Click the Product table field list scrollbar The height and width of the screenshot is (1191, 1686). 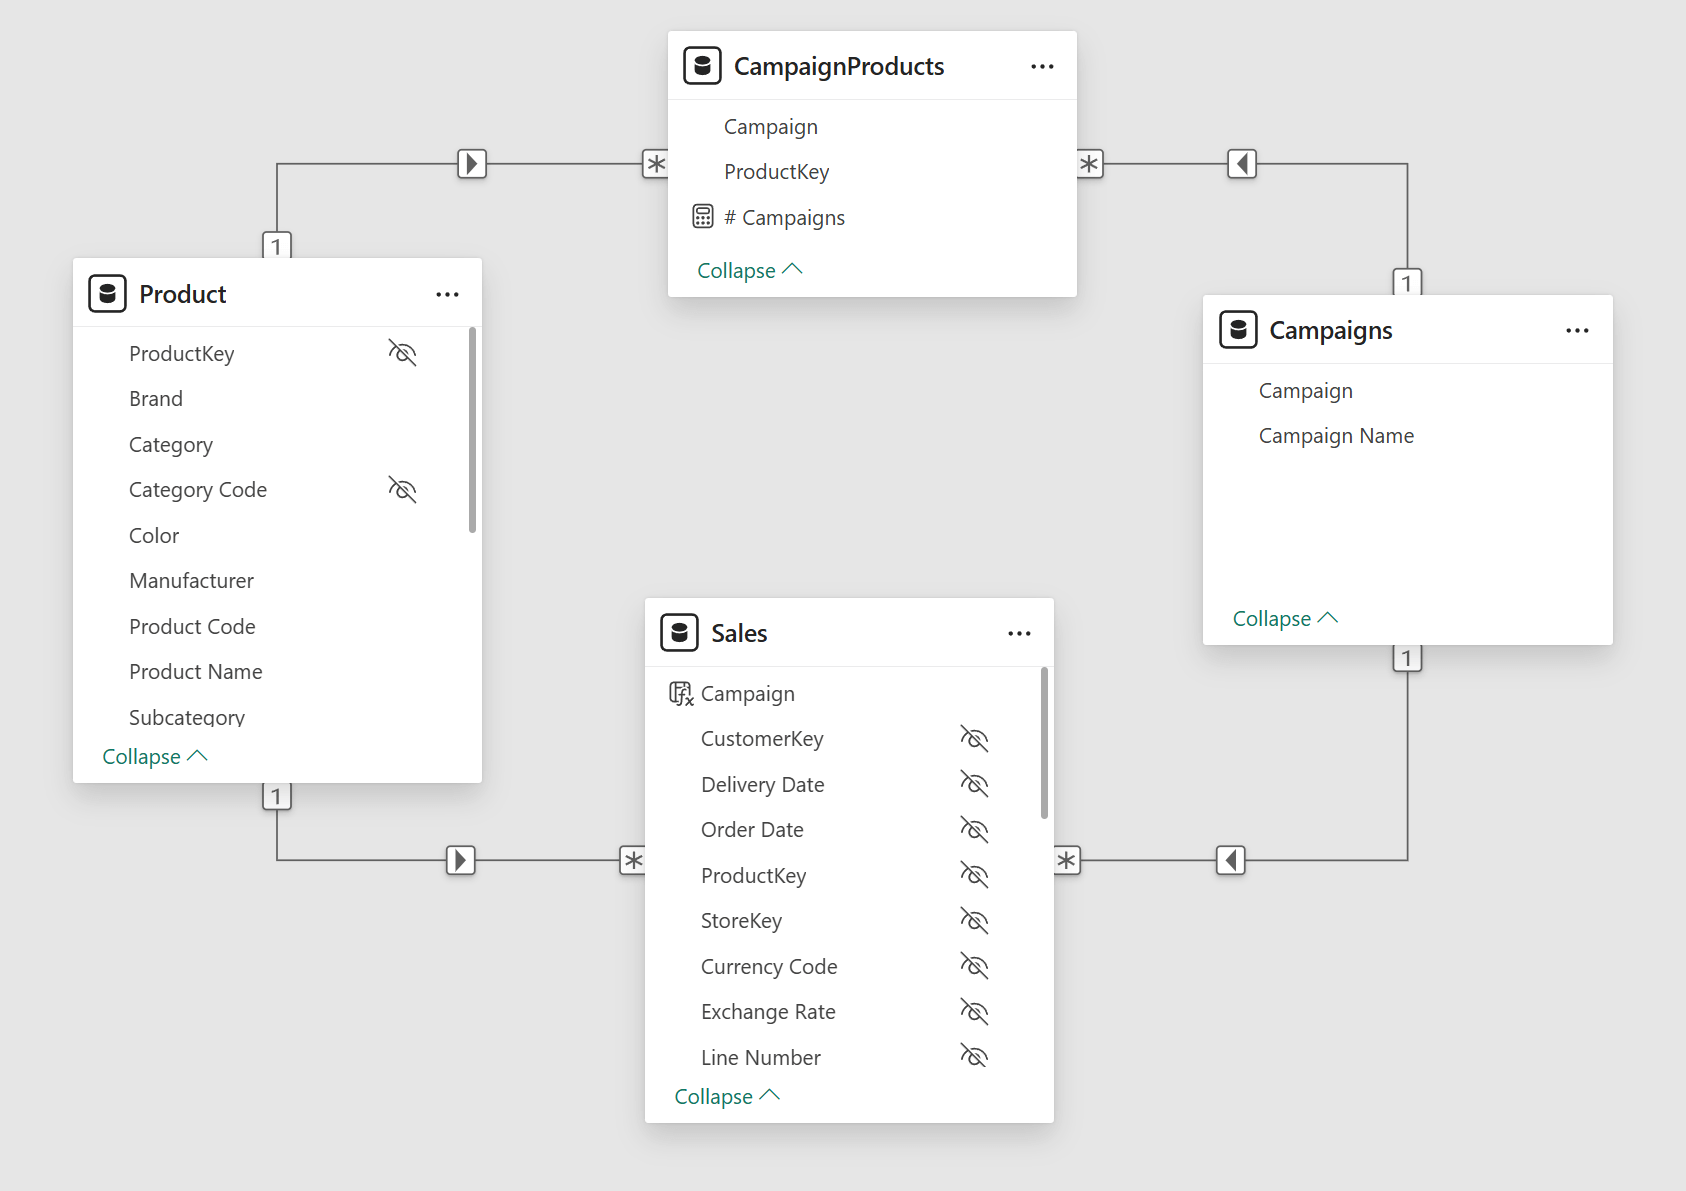click(472, 430)
